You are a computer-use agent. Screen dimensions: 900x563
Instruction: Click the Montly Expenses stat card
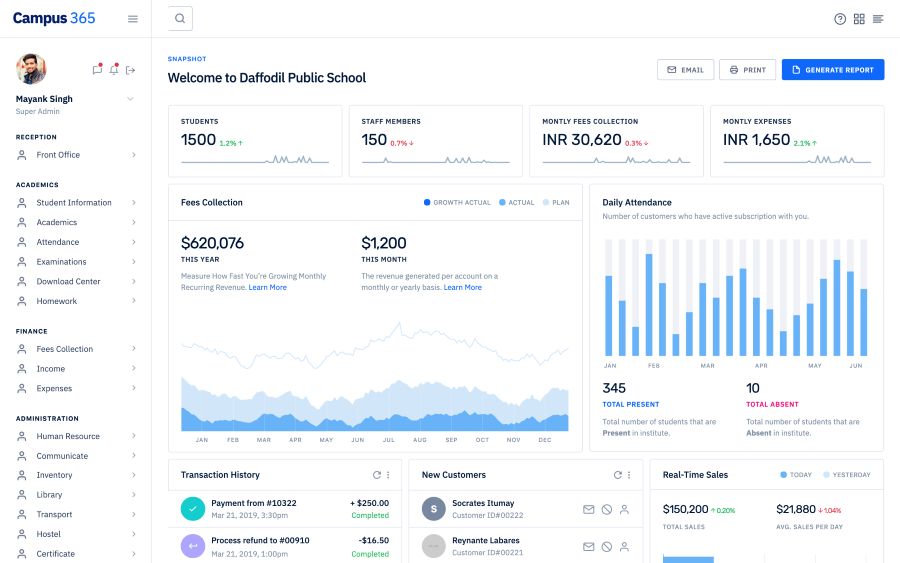pos(797,141)
